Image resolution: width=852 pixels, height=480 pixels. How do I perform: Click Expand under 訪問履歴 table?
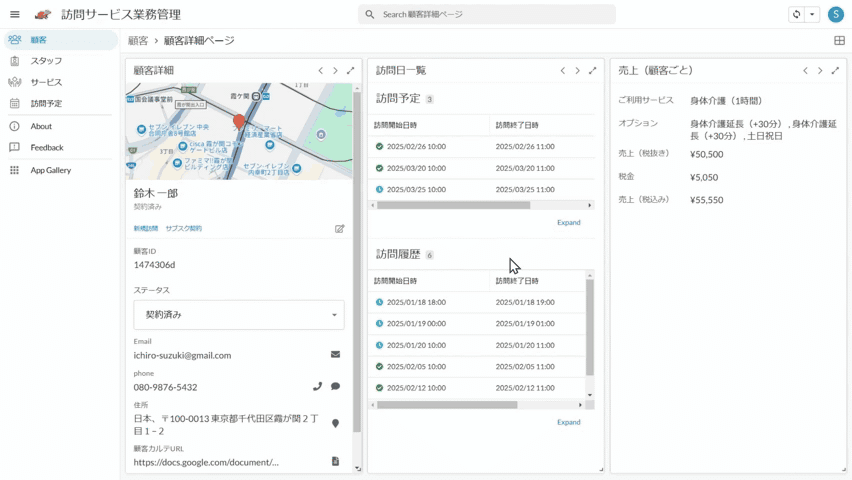(569, 422)
